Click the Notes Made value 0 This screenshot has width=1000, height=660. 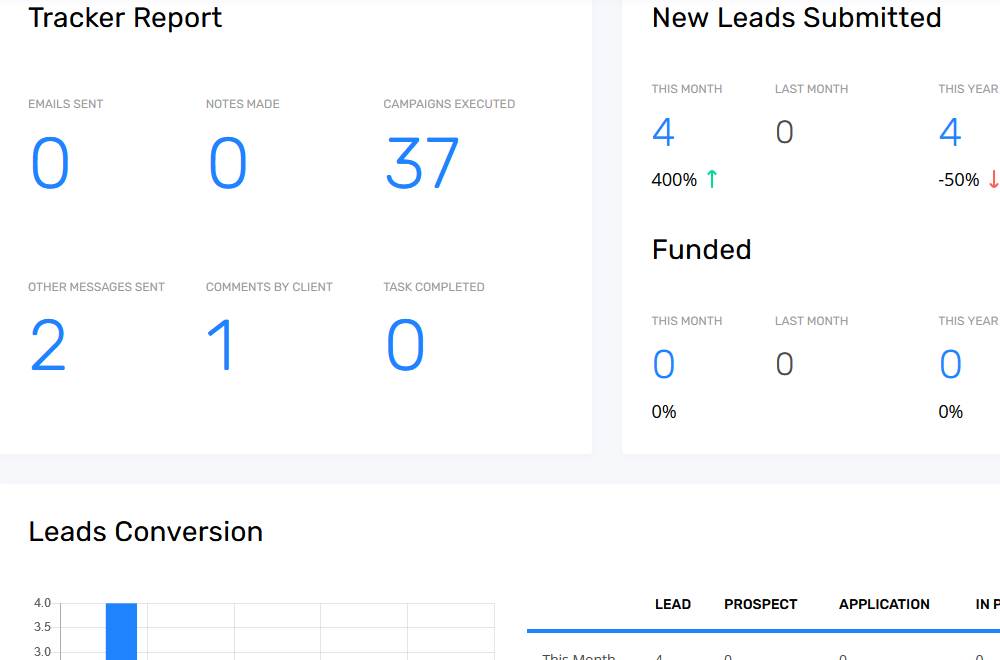pos(228,163)
